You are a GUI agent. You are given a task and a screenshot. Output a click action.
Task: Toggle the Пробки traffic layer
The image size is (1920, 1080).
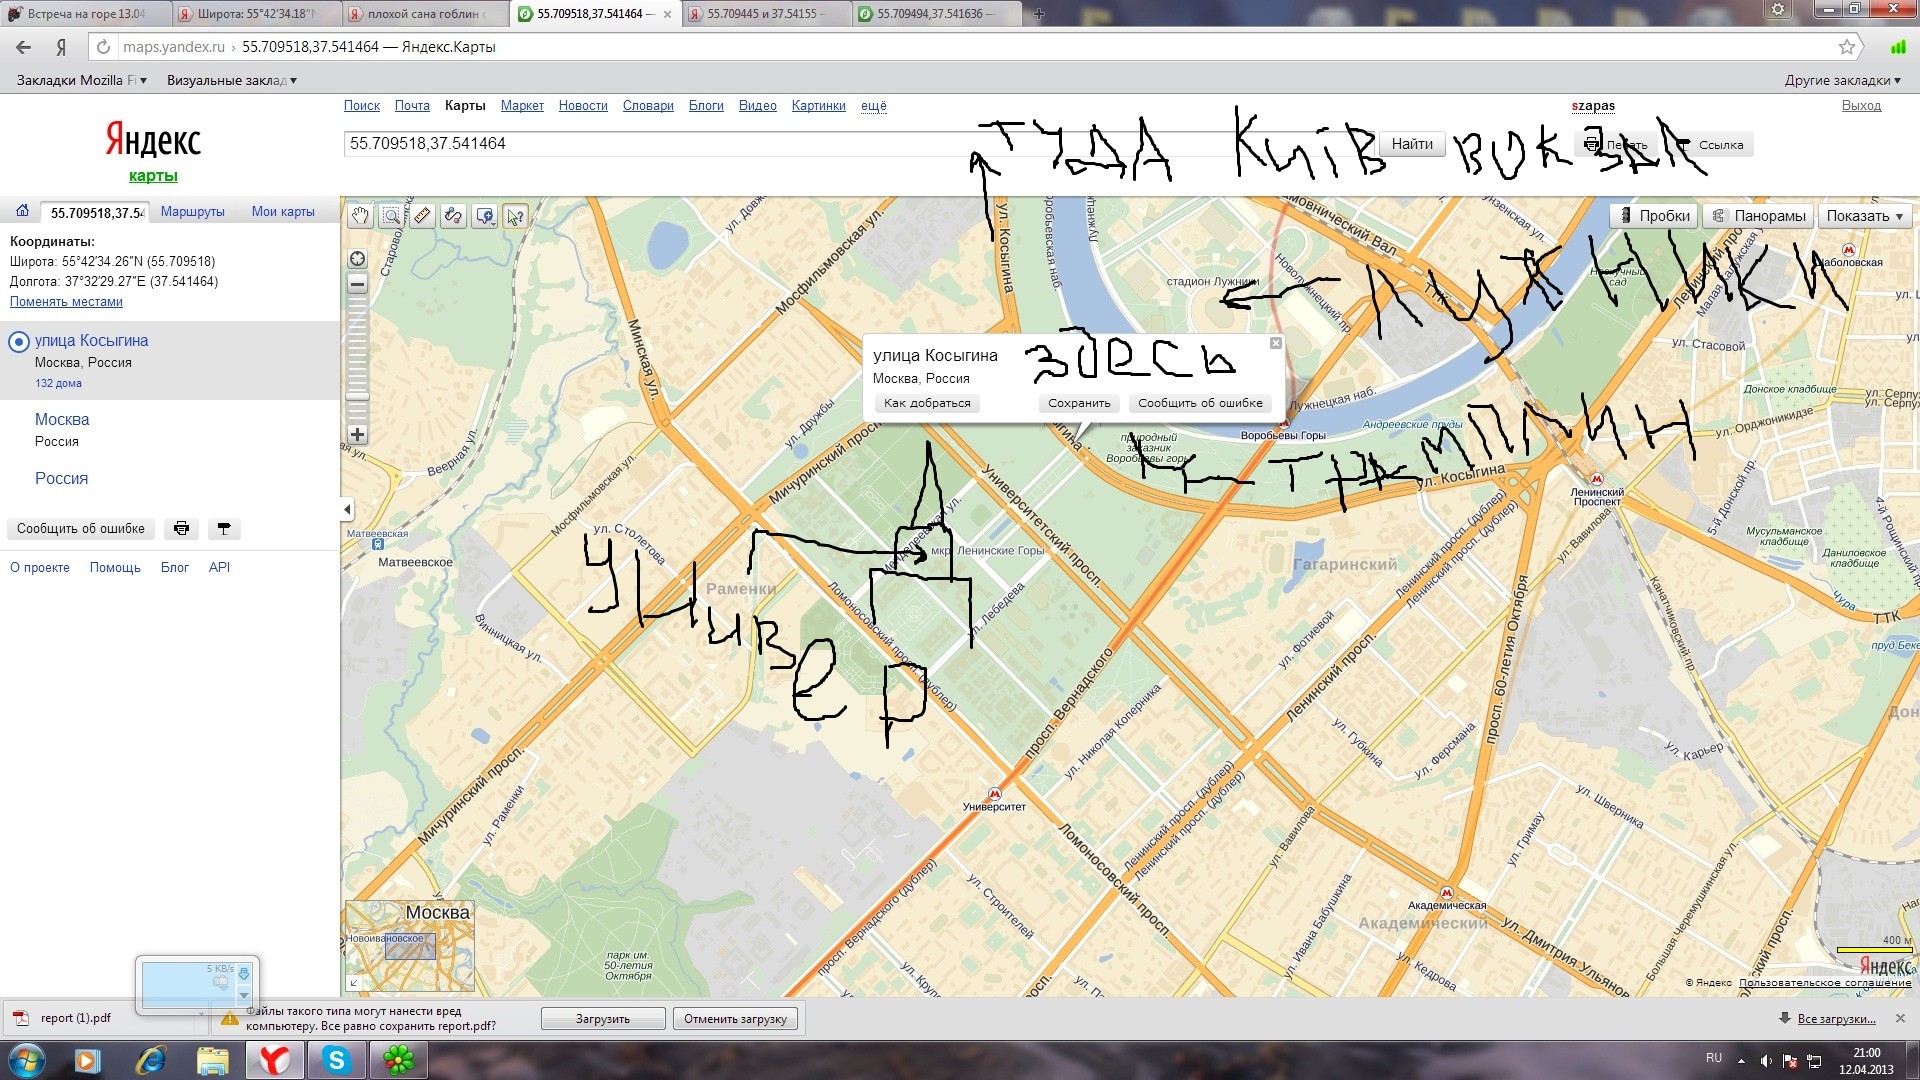(1654, 216)
